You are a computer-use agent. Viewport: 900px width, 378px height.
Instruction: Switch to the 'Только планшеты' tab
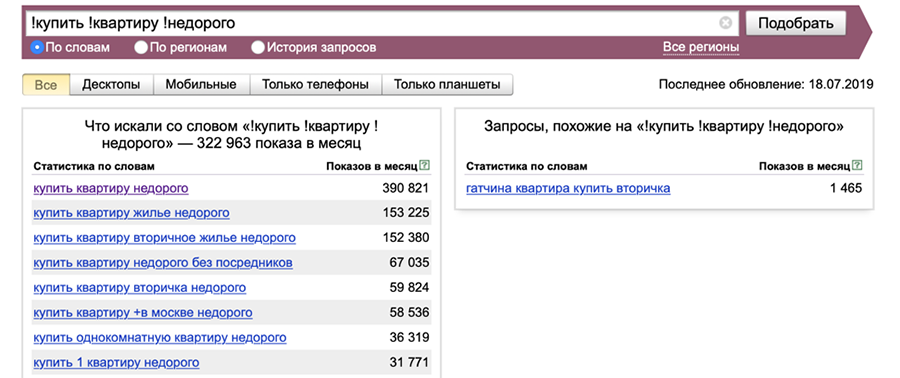click(447, 85)
